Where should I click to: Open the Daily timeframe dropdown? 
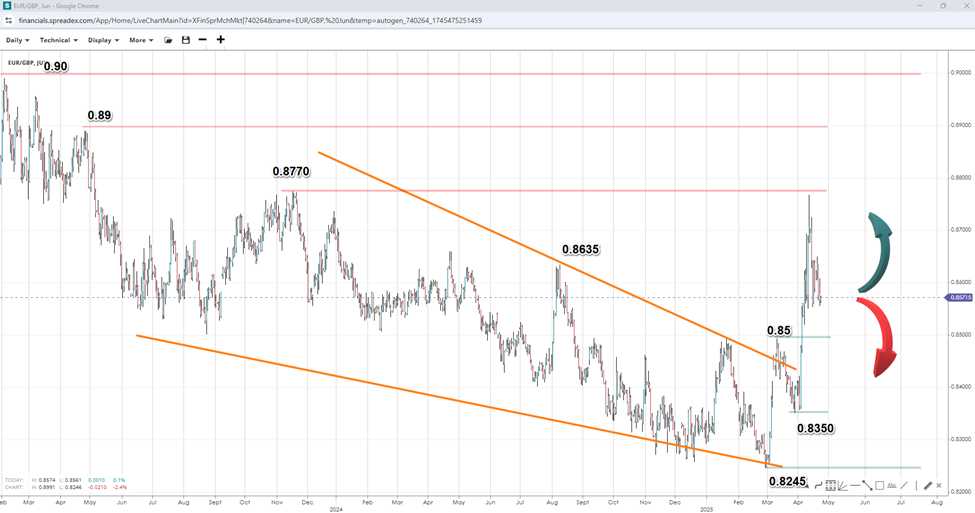(x=17, y=40)
